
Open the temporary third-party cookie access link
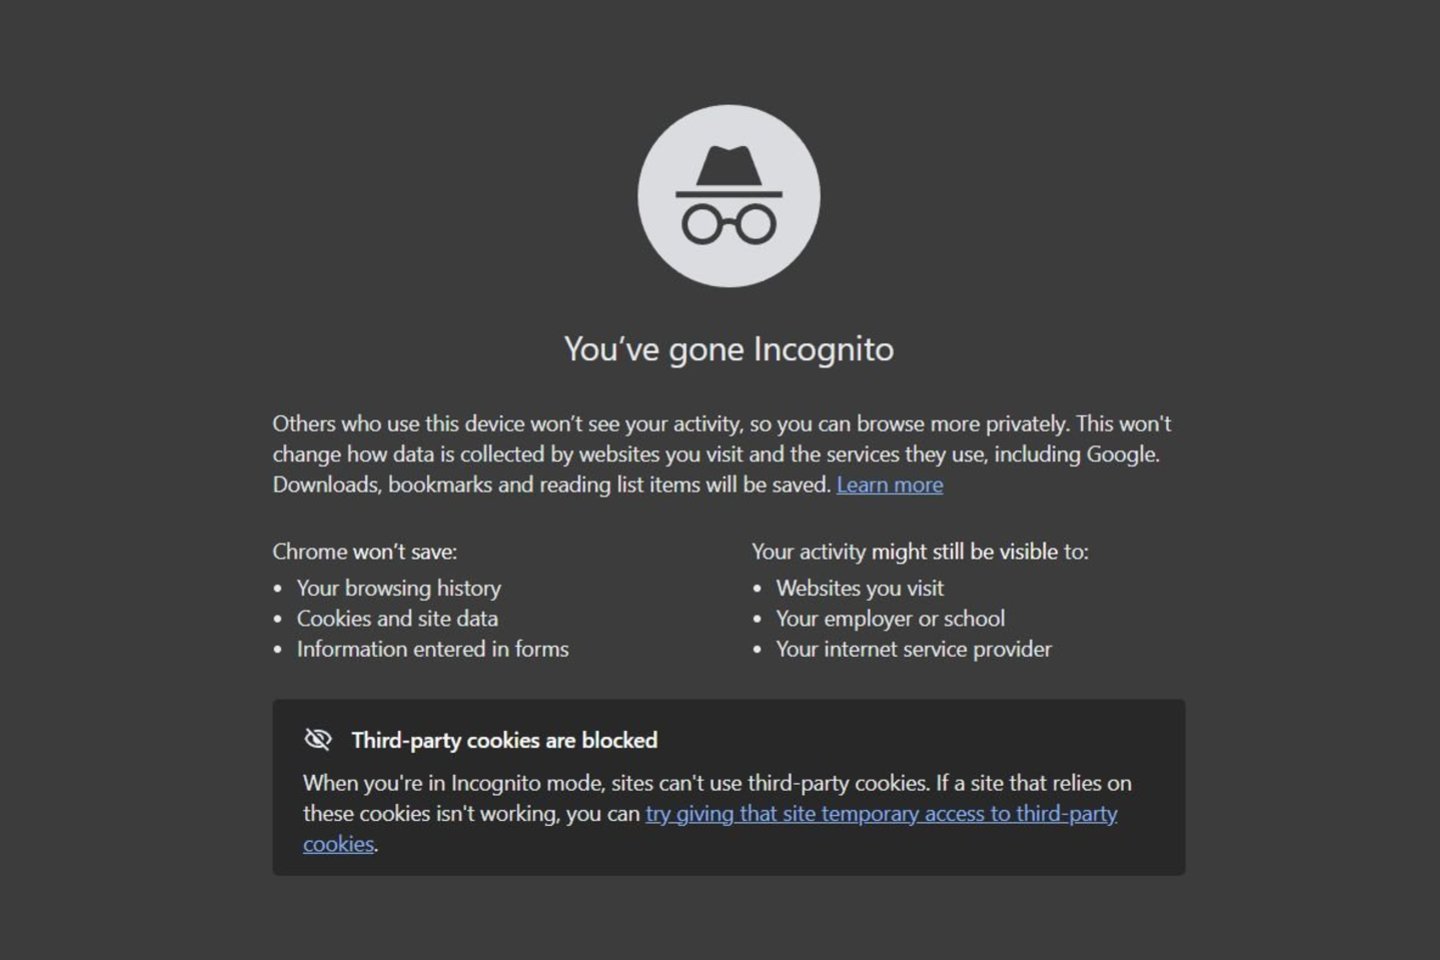[x=880, y=814]
